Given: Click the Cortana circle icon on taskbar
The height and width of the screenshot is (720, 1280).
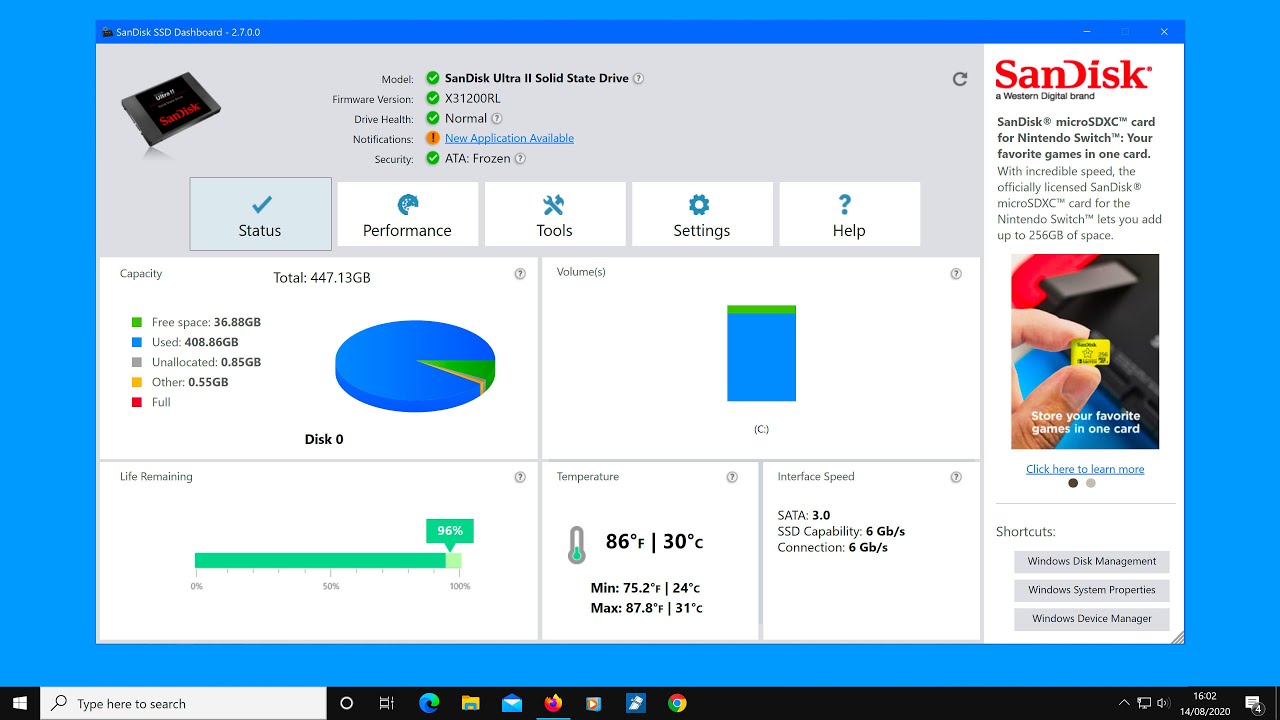Looking at the screenshot, I should tap(347, 703).
